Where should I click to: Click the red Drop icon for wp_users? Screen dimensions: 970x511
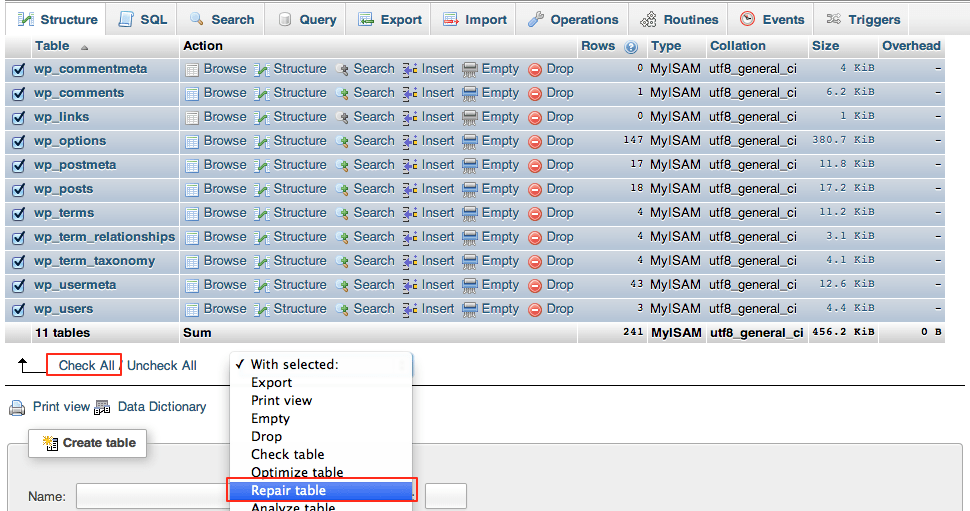coord(535,310)
